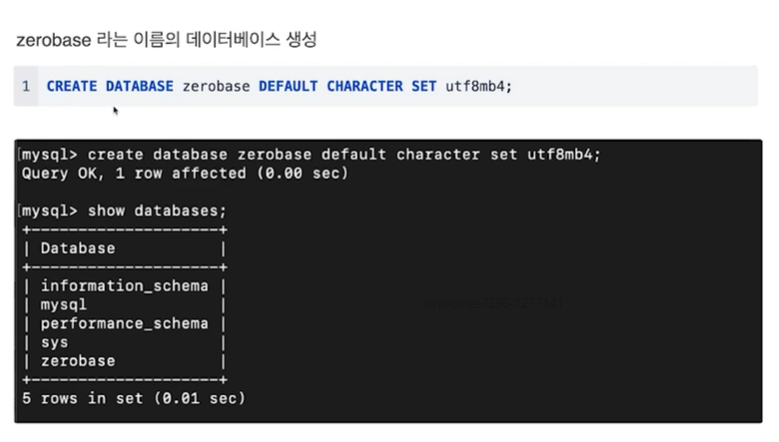Select 'zerobase' in the SQL code line
Screen dimensions: 779x442
[216, 86]
